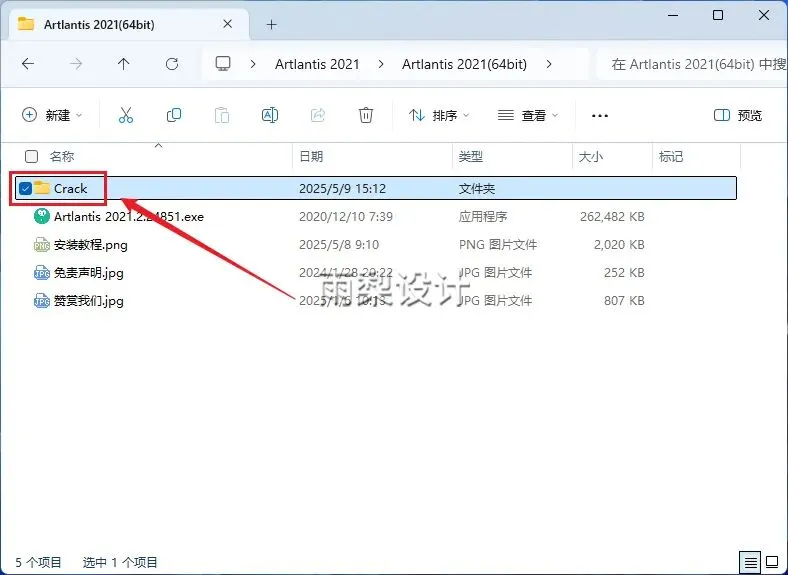788x575 pixels.
Task: Click the 文件夹 type cell
Action: (x=476, y=188)
